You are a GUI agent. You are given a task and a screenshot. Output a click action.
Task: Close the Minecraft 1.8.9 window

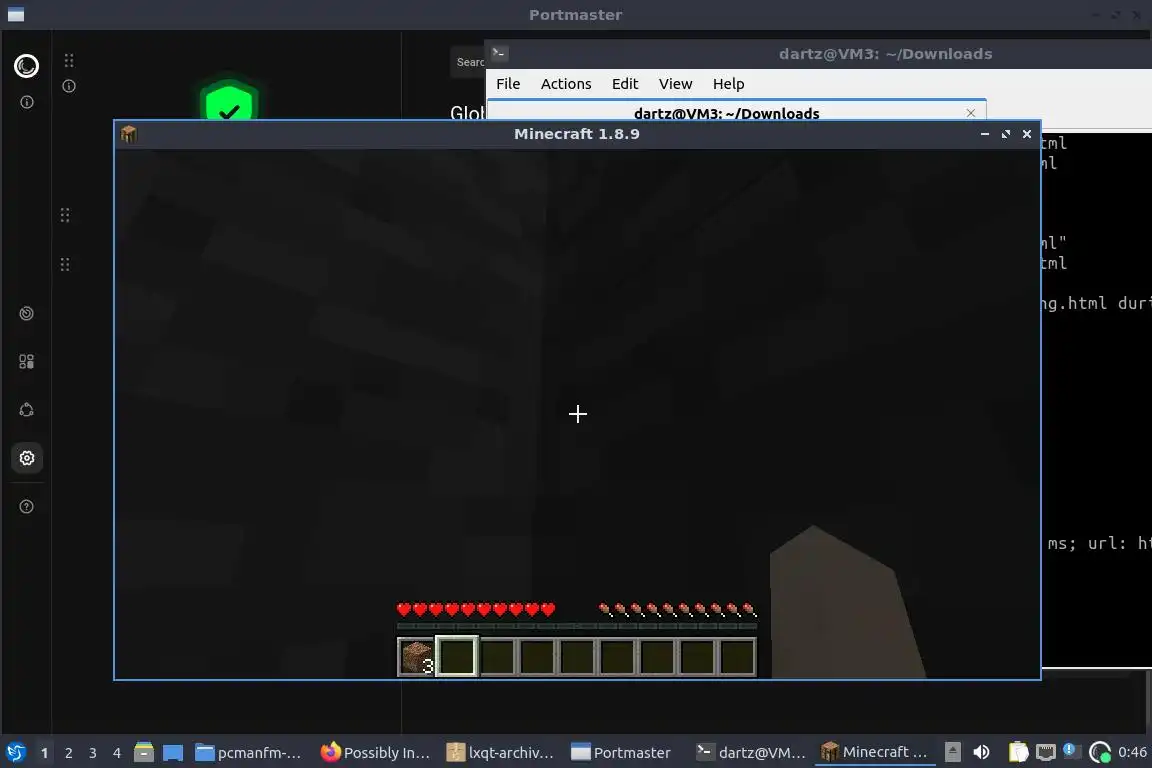[x=1027, y=134]
